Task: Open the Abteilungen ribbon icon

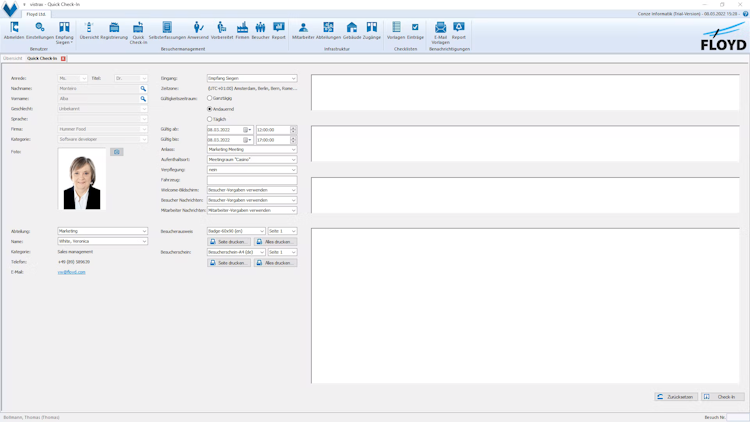Action: tap(328, 30)
